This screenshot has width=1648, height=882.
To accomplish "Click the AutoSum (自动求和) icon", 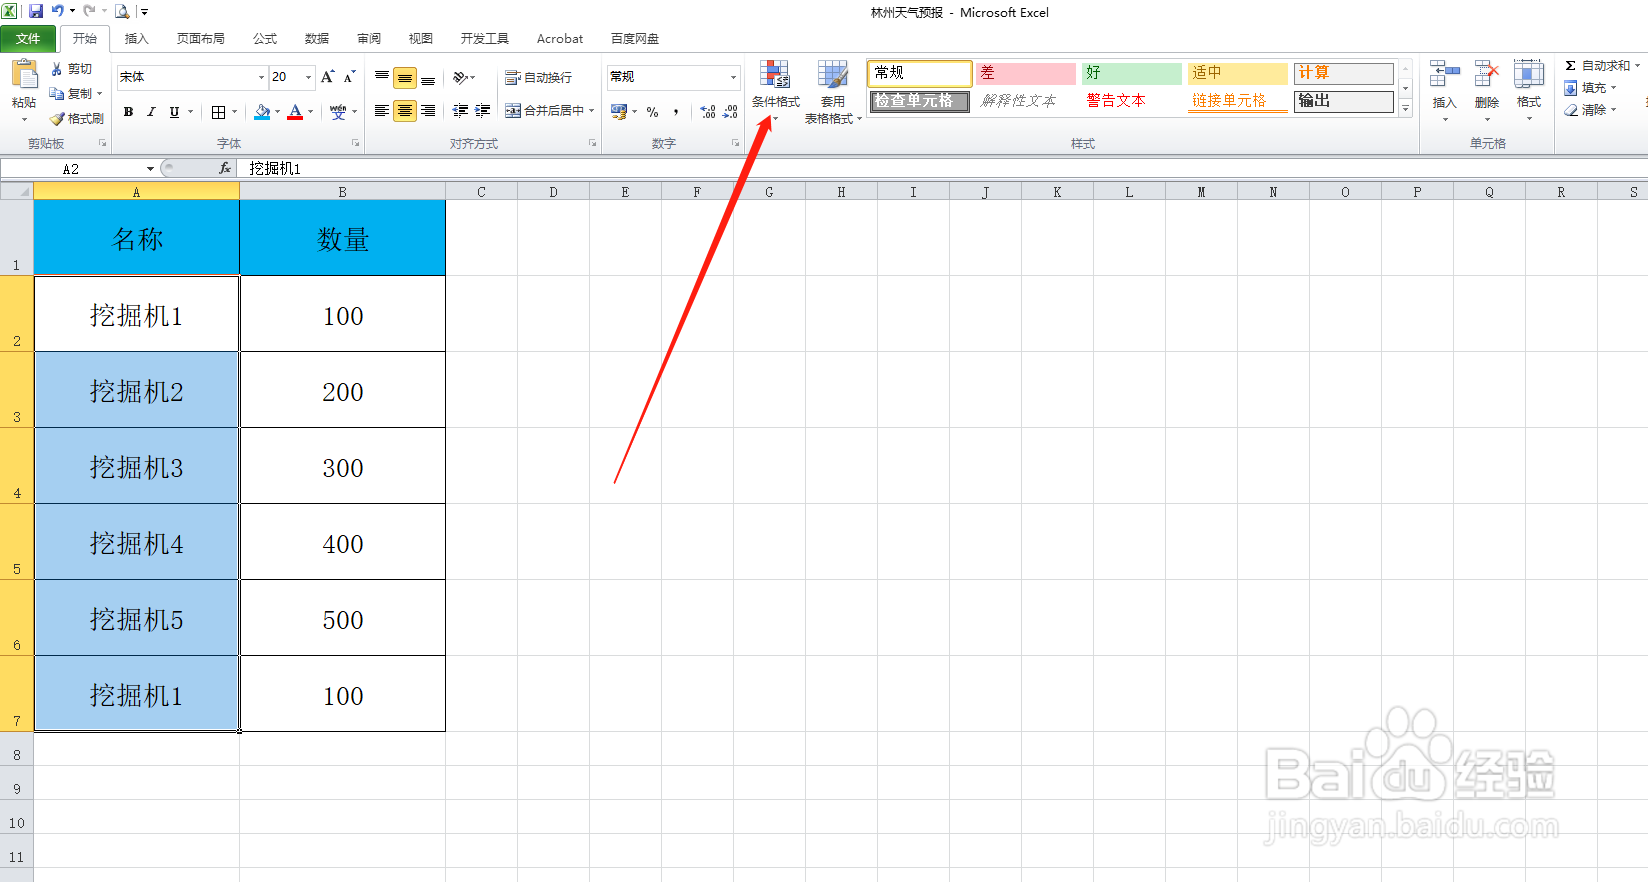I will point(1571,66).
